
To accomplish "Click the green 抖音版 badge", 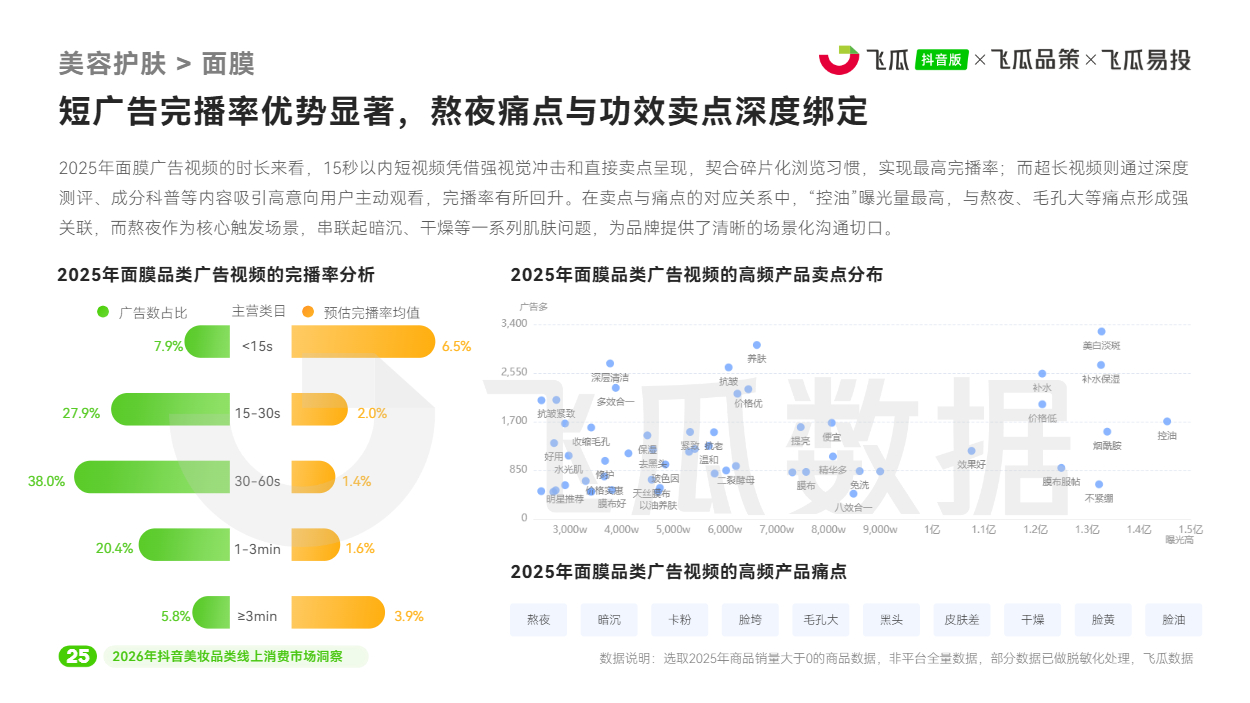I will (x=941, y=60).
